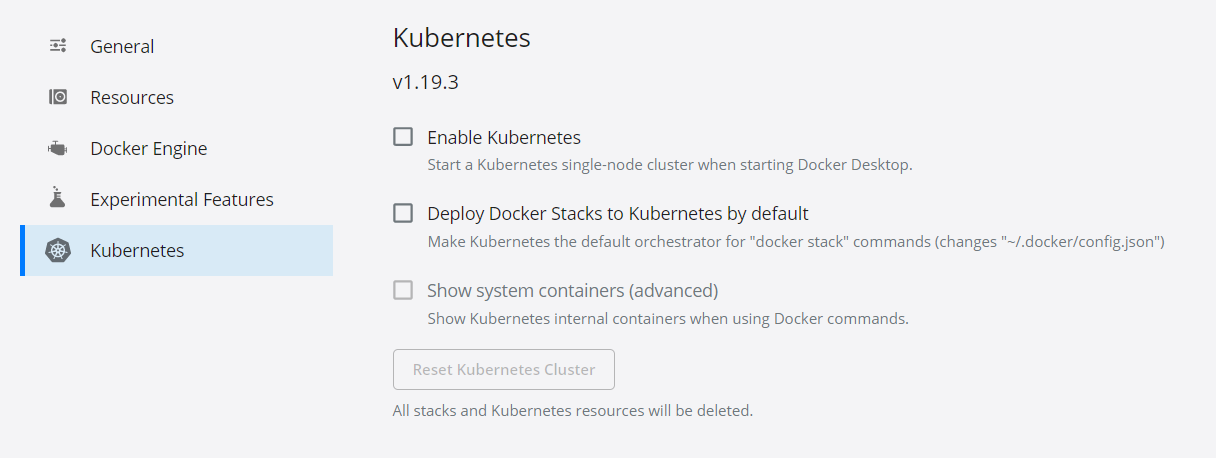
Task: Click the General sliders icon
Action: point(58,46)
